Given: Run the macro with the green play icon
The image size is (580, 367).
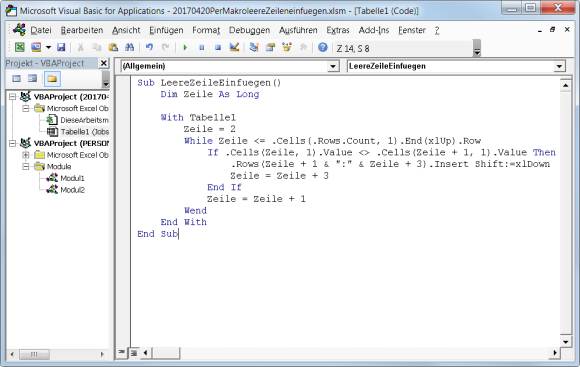Looking at the screenshot, I should (185, 47).
